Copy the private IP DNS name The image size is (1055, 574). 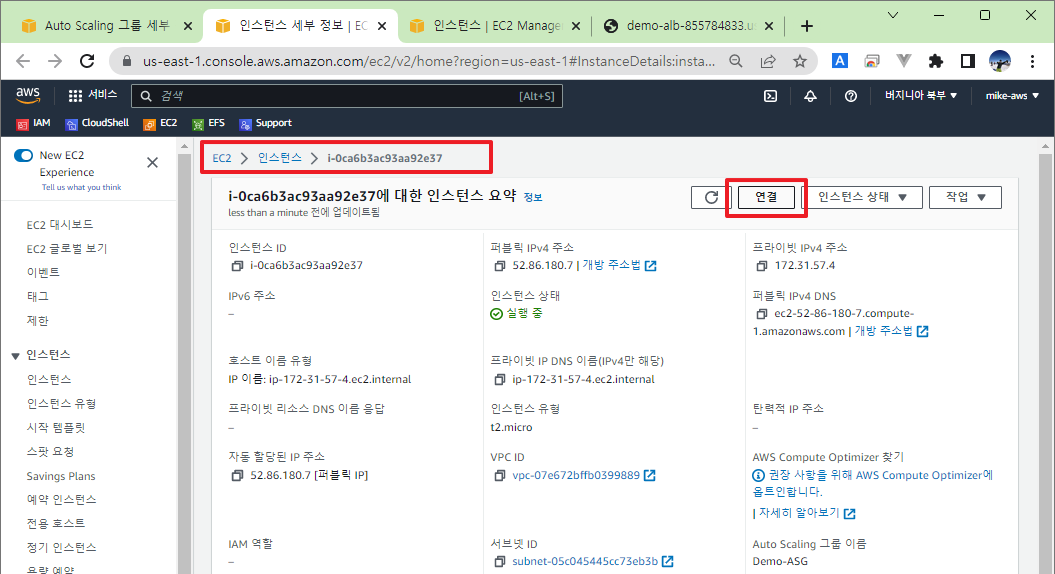499,380
